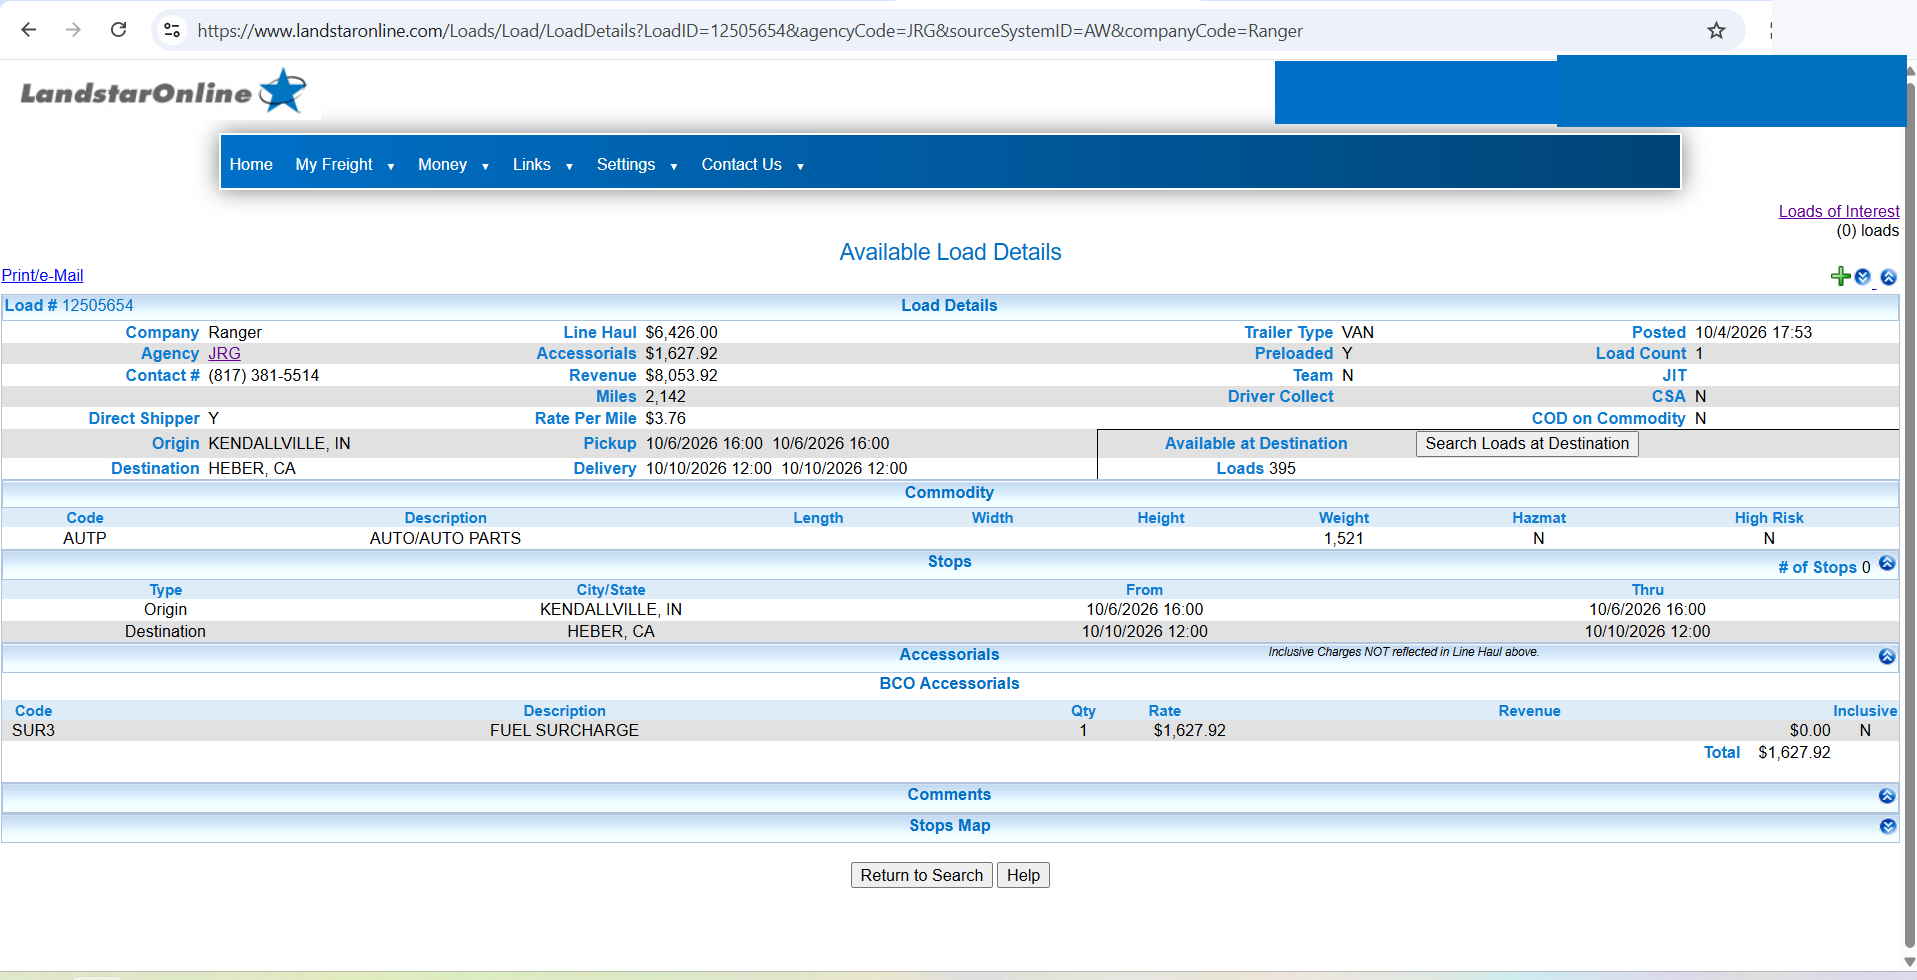Click the Help button
The height and width of the screenshot is (980, 1917).
coord(1023,875)
